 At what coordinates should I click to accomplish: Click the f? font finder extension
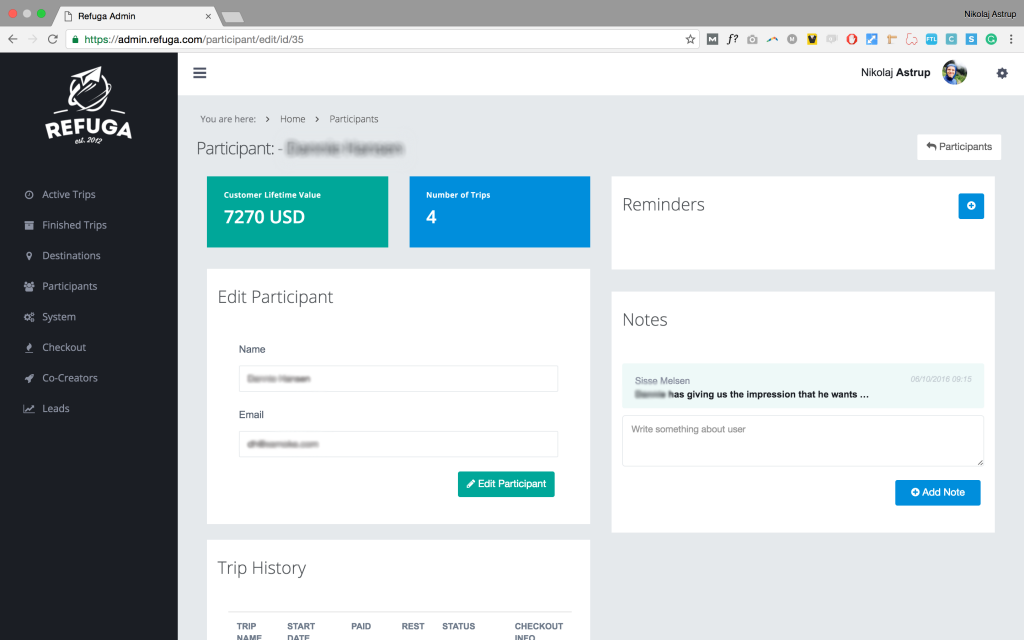click(732, 39)
